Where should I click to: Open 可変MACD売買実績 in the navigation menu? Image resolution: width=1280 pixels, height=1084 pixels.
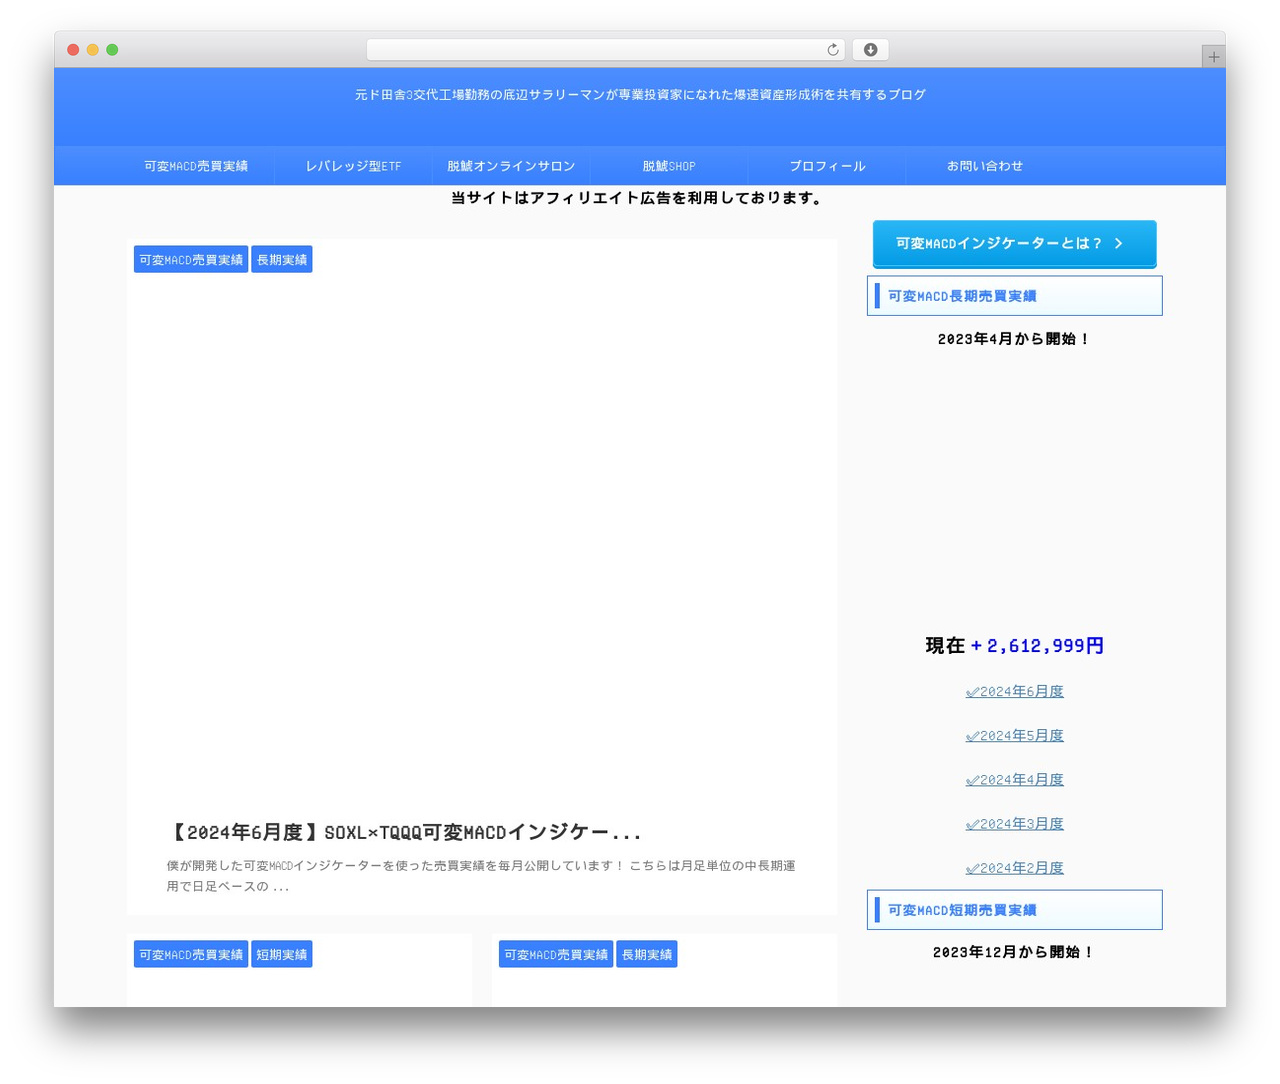(x=196, y=166)
